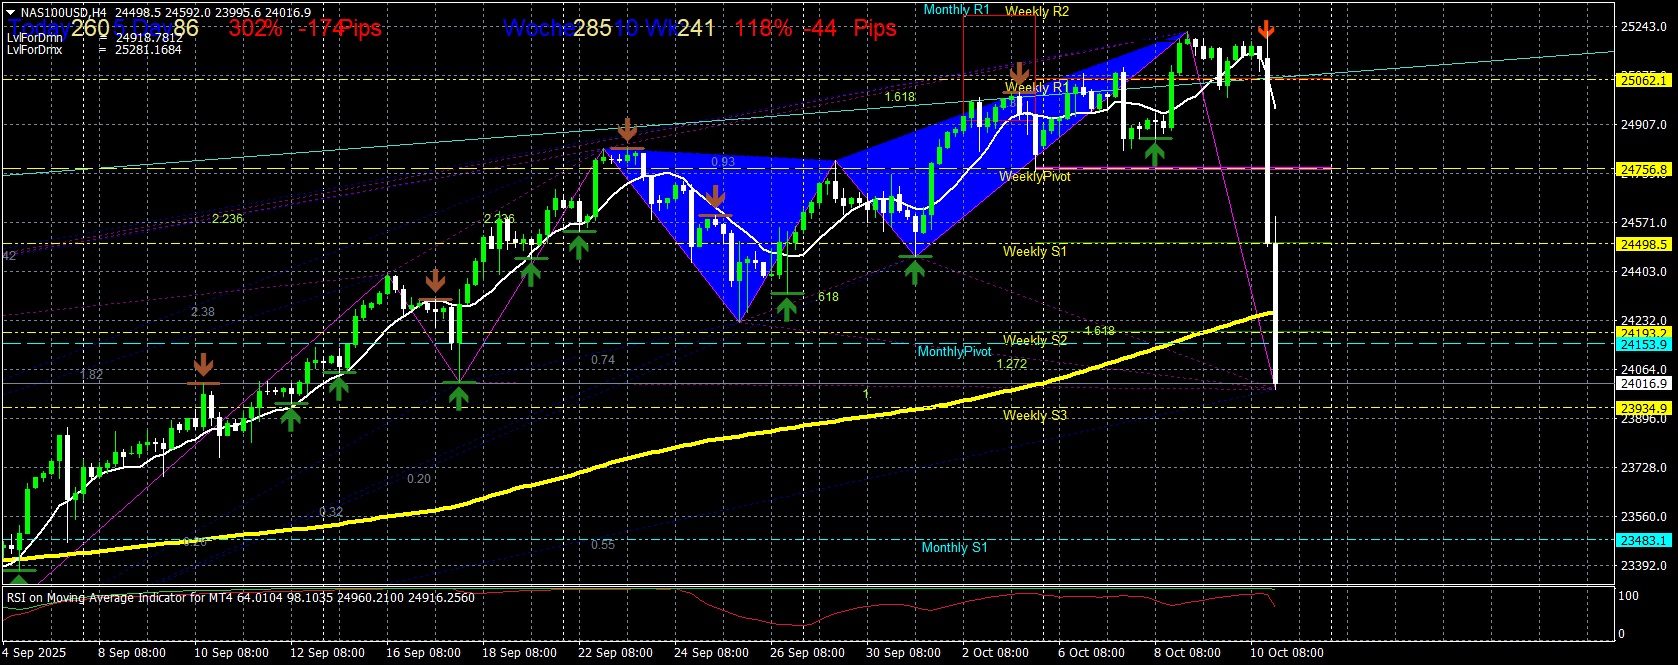Click the current price tag 24016.9
This screenshot has width=1678, height=665.
1643,383
